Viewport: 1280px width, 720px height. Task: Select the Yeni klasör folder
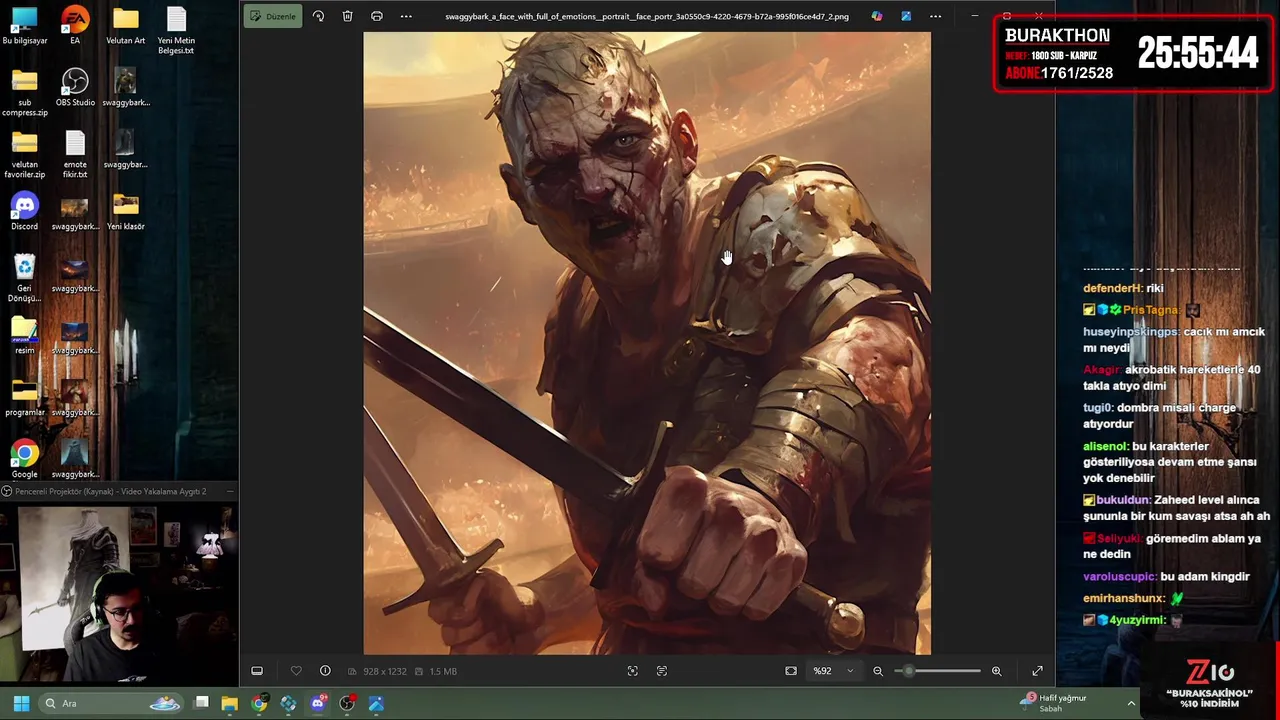click(125, 212)
